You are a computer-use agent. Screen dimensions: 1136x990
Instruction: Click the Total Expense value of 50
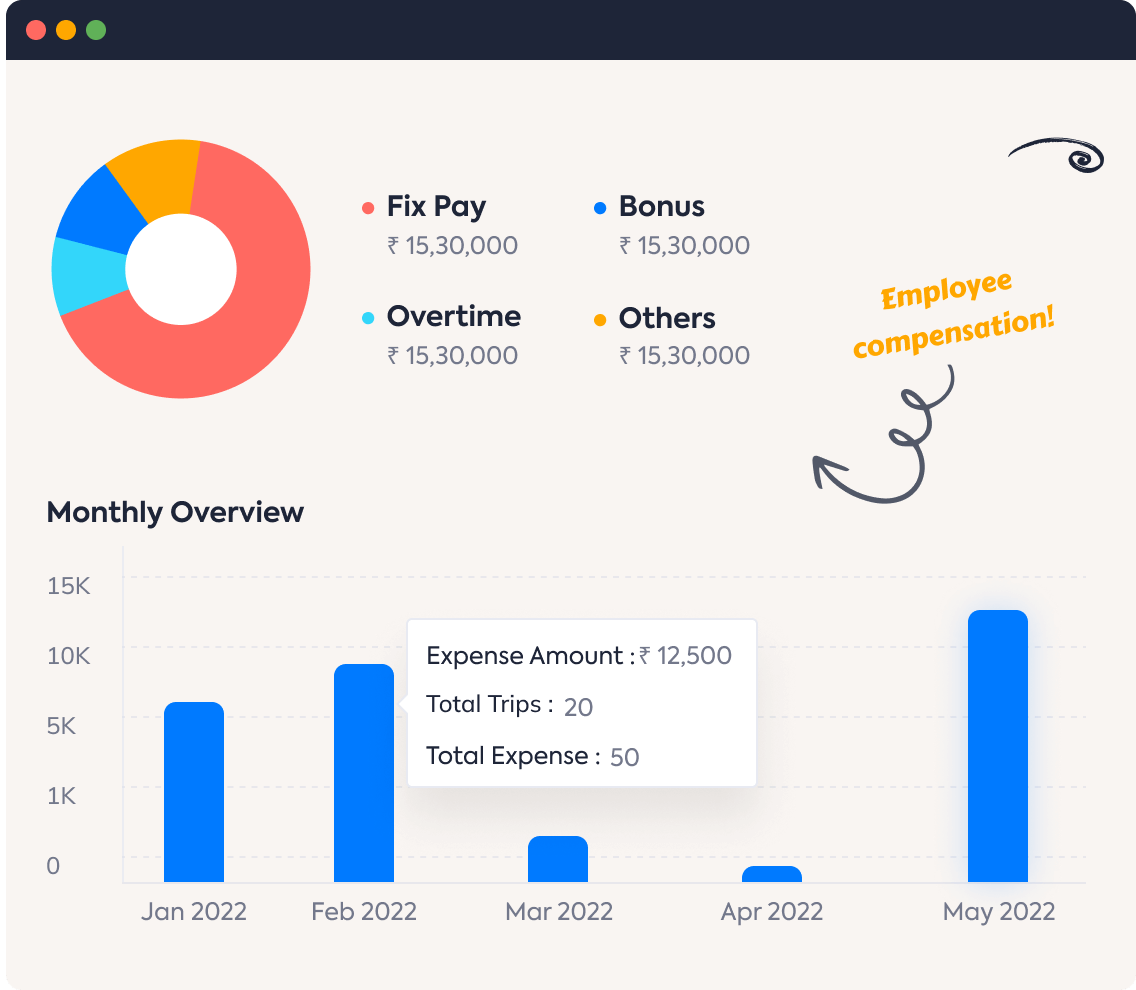coord(627,757)
